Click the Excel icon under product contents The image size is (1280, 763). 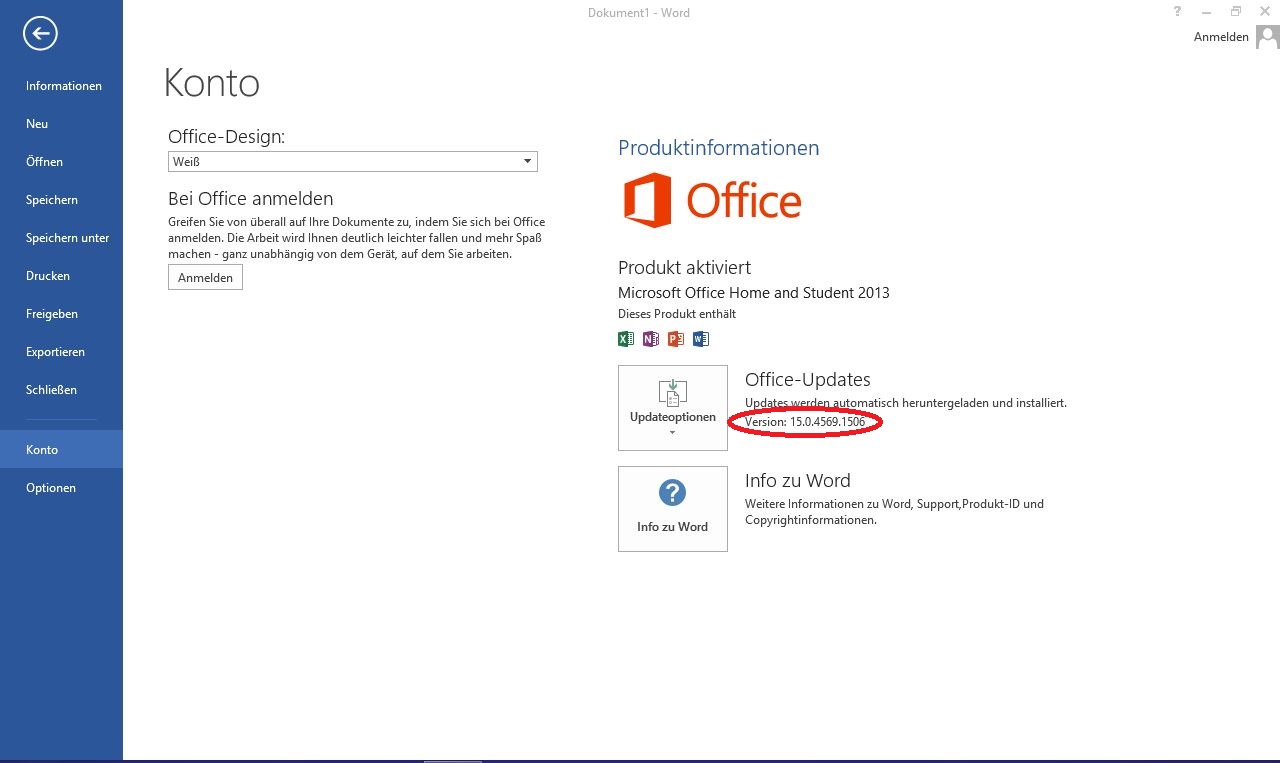coord(626,339)
